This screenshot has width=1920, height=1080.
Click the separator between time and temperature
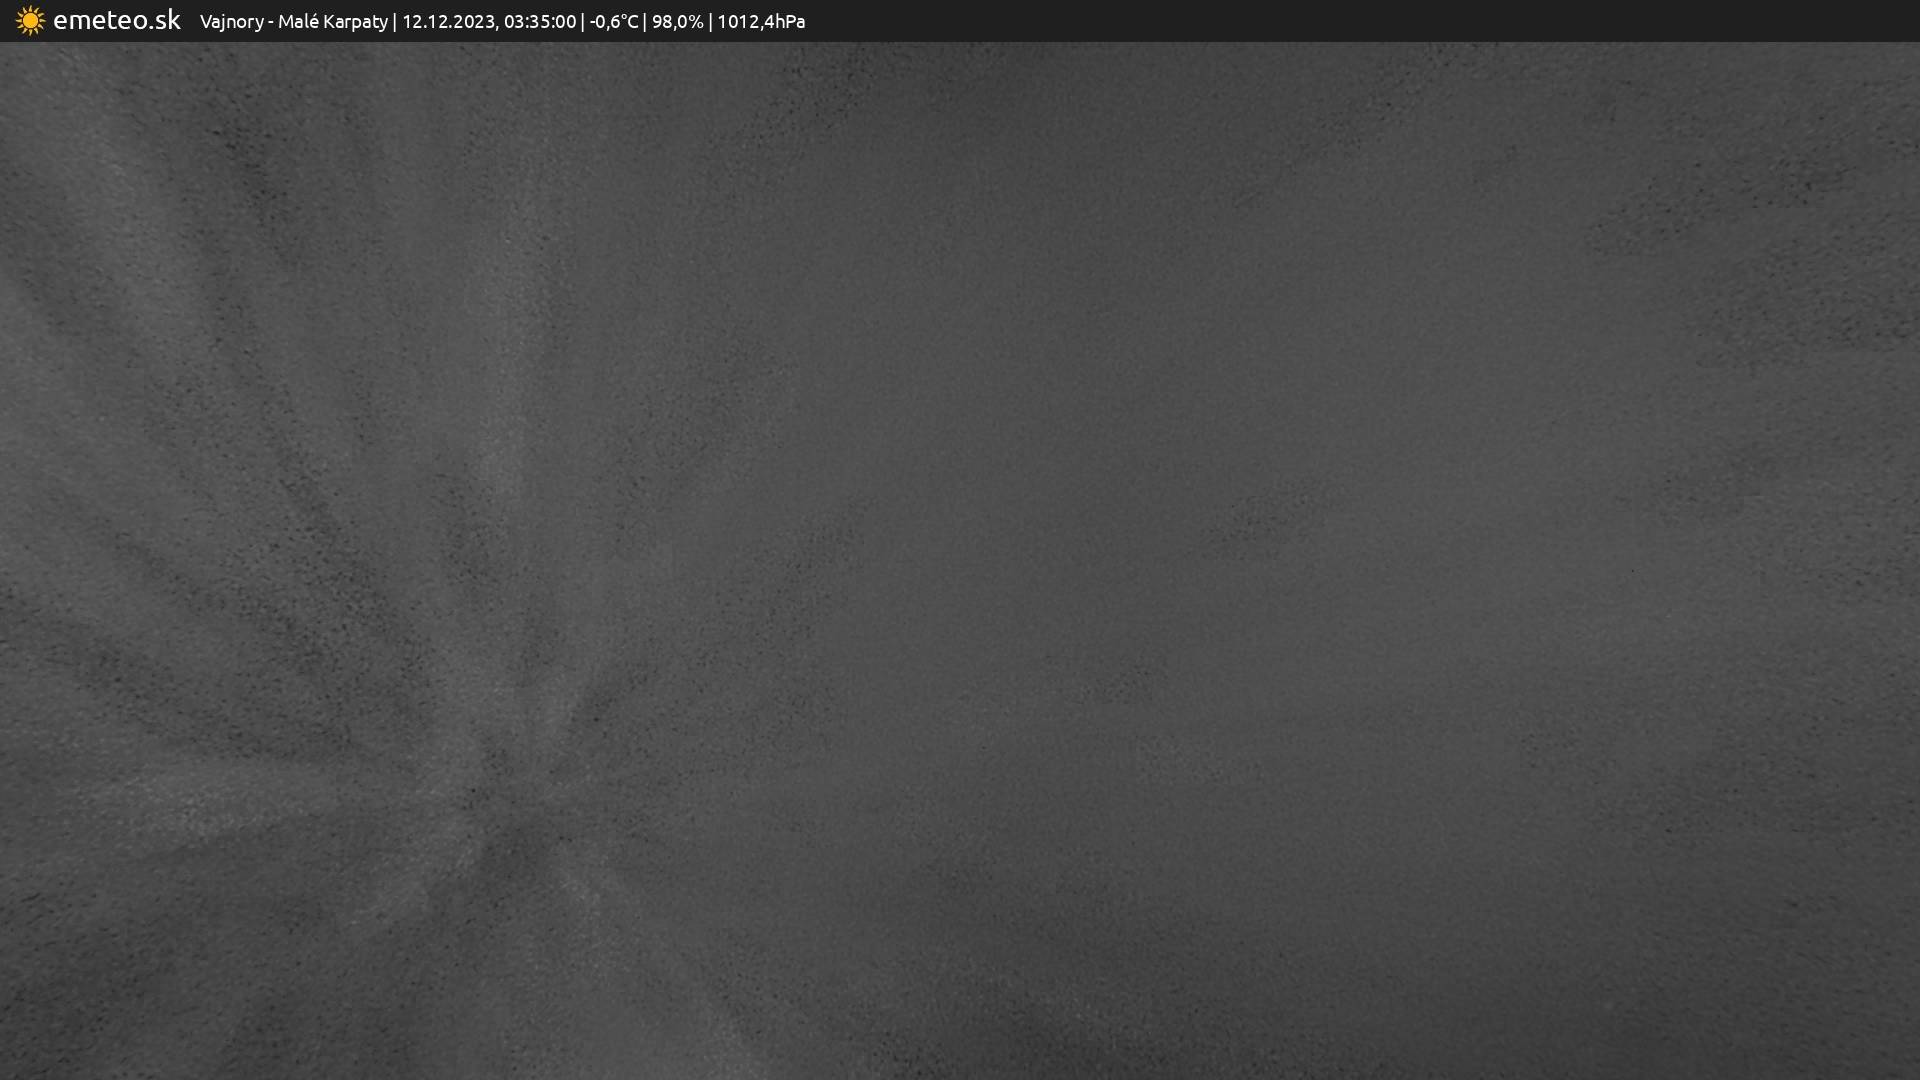tap(583, 21)
